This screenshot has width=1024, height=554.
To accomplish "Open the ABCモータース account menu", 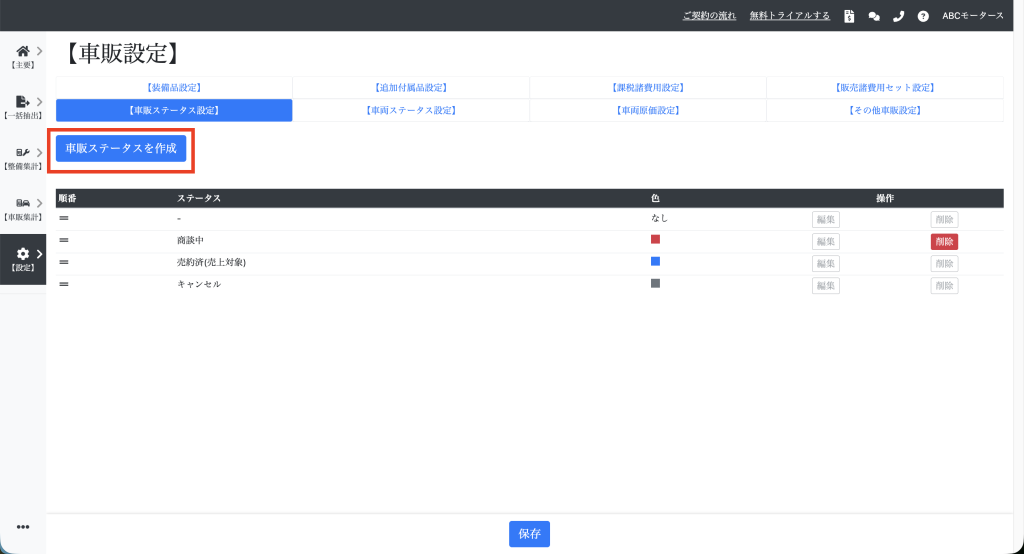I will (972, 16).
